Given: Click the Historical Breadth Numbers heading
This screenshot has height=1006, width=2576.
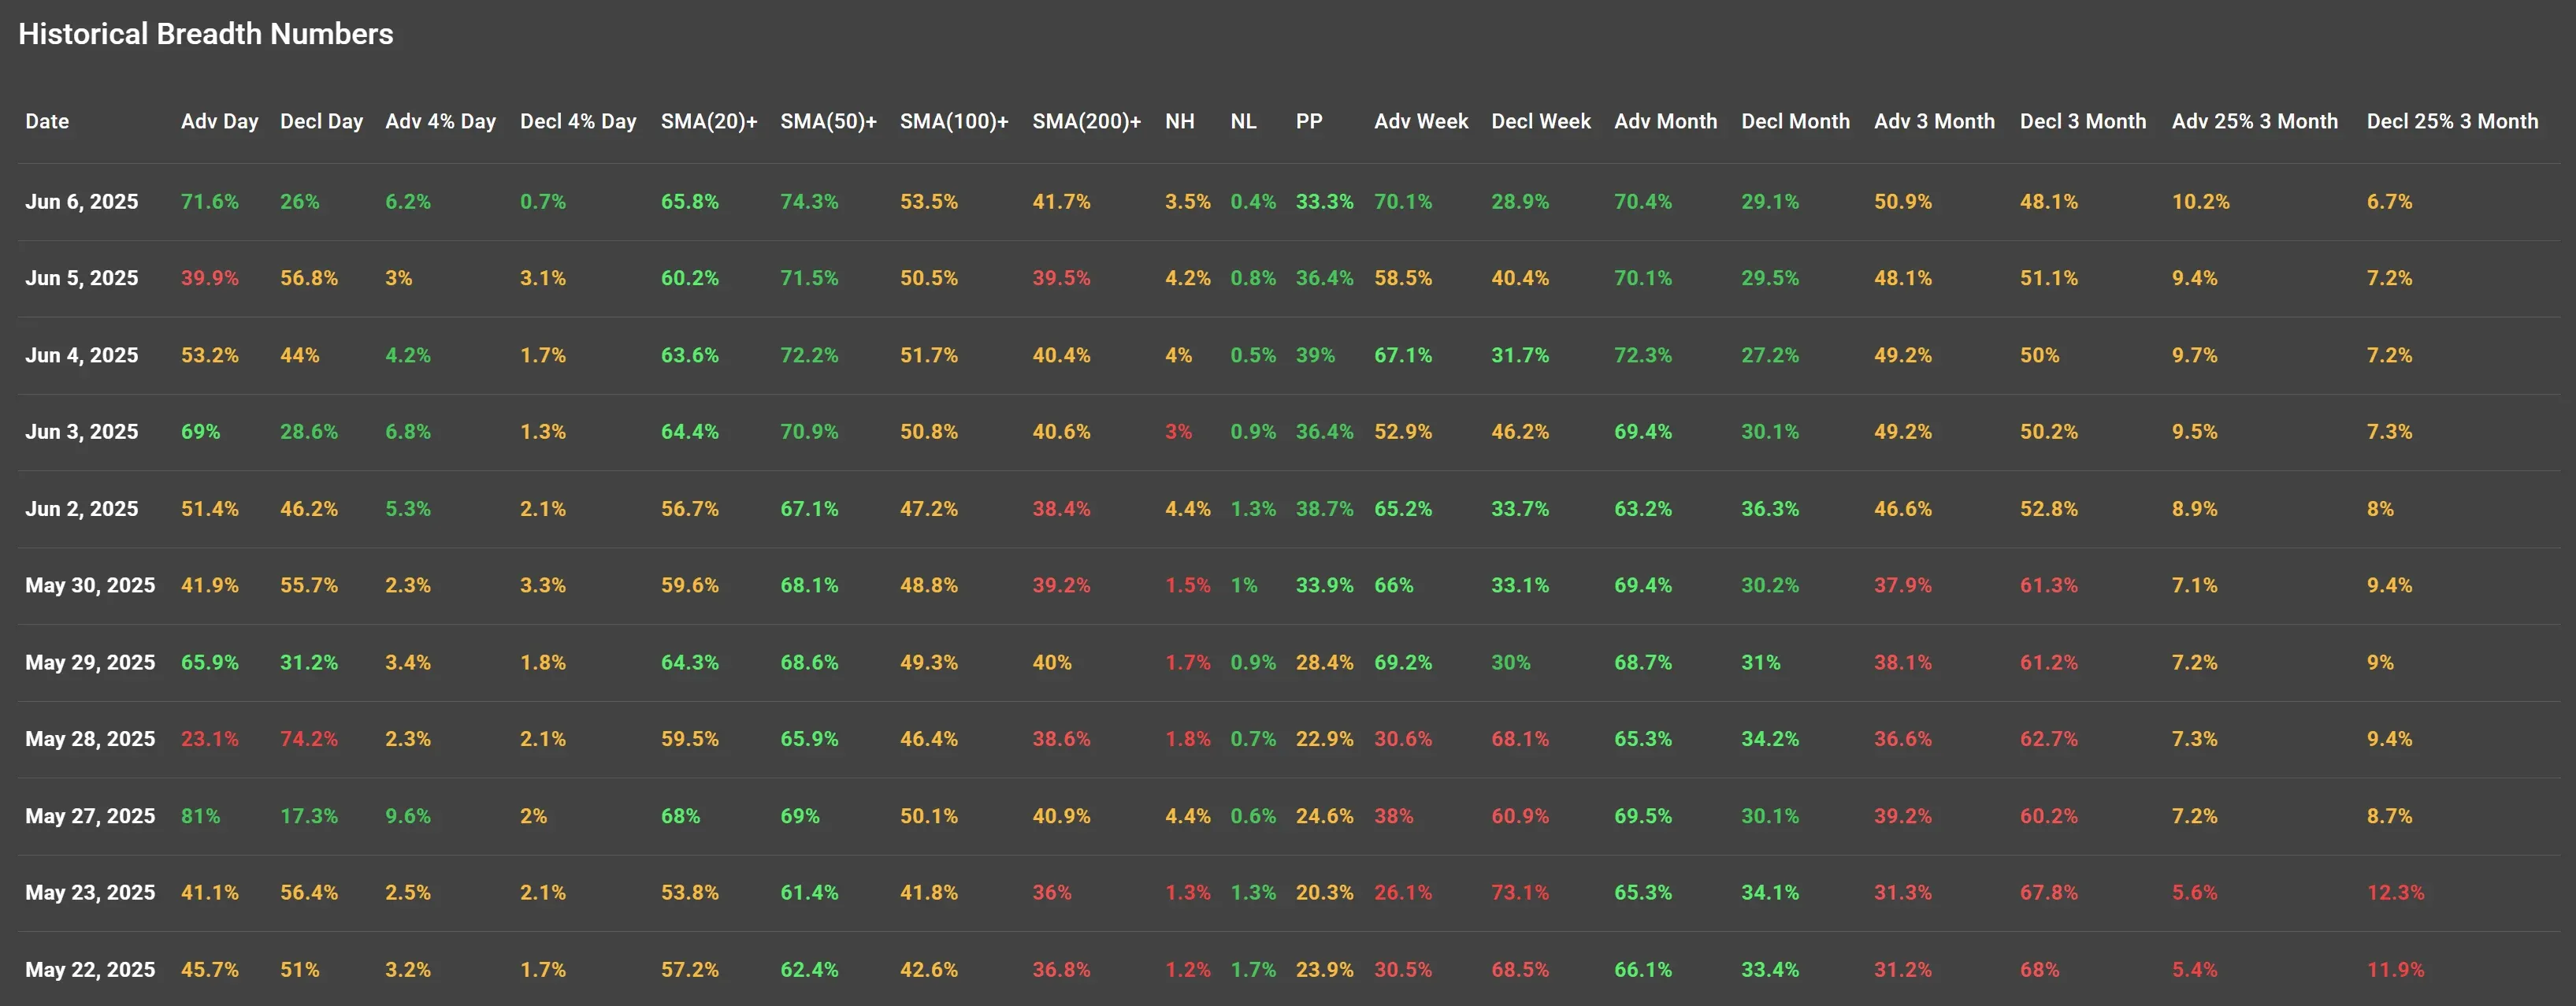Looking at the screenshot, I should [206, 34].
